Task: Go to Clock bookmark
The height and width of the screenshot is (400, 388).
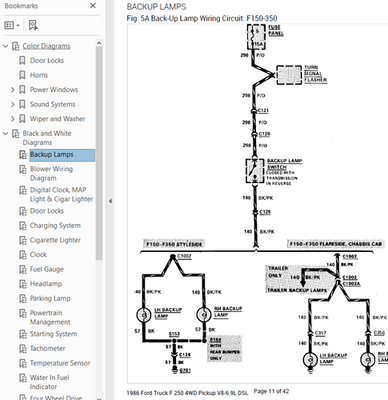Action: pos(38,255)
